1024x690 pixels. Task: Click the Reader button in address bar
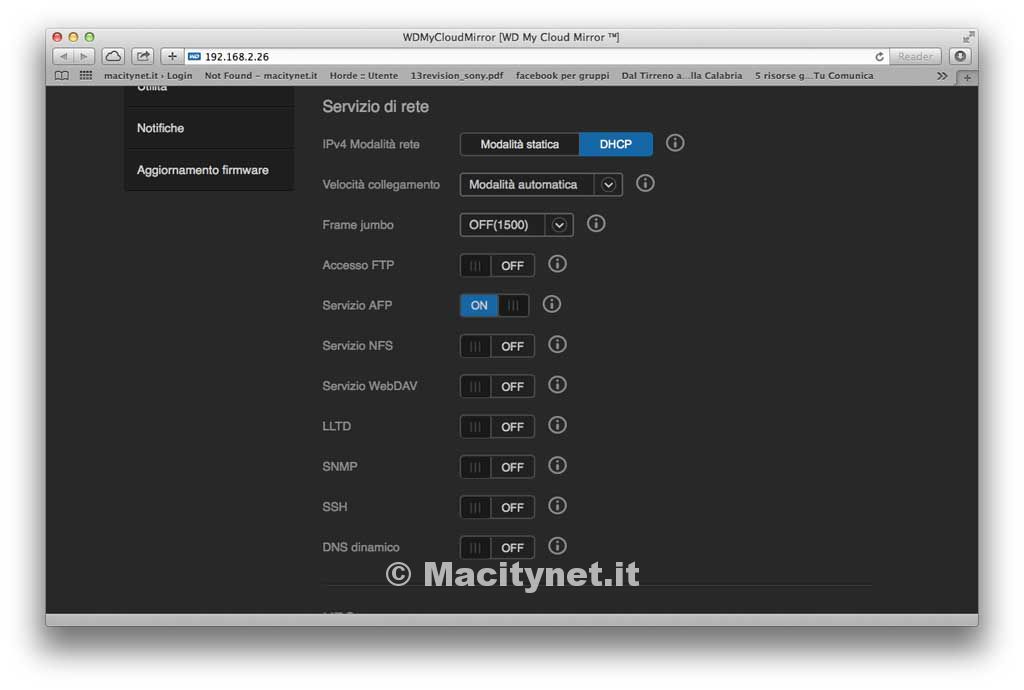click(x=915, y=57)
